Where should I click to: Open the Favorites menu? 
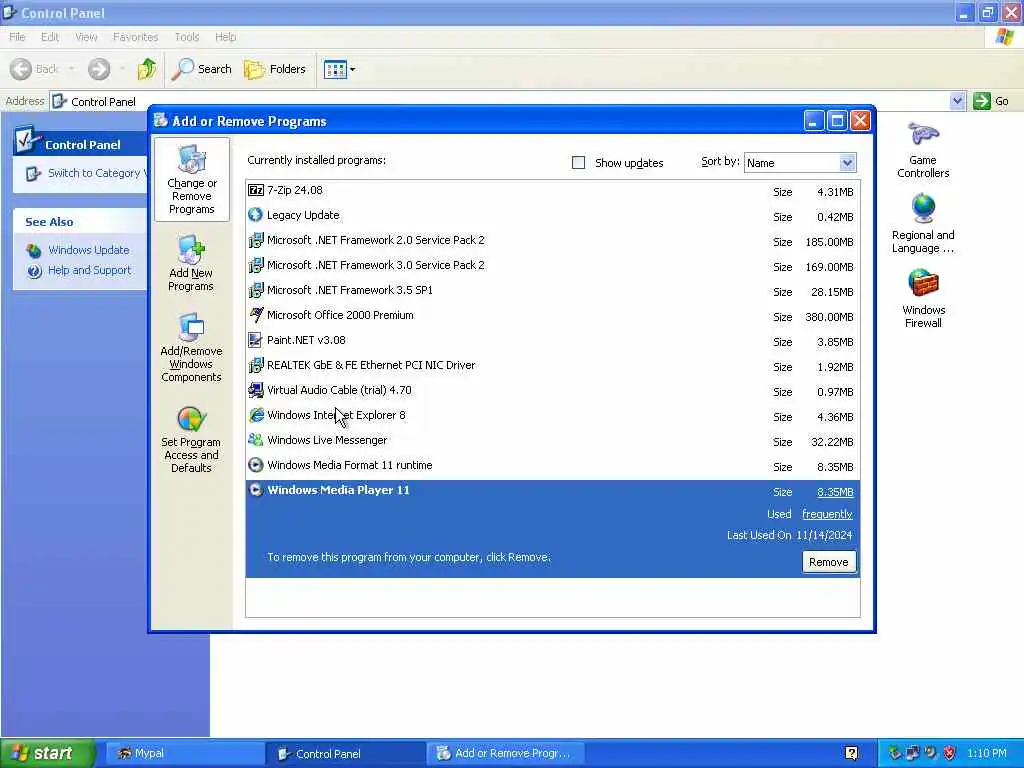pos(135,37)
